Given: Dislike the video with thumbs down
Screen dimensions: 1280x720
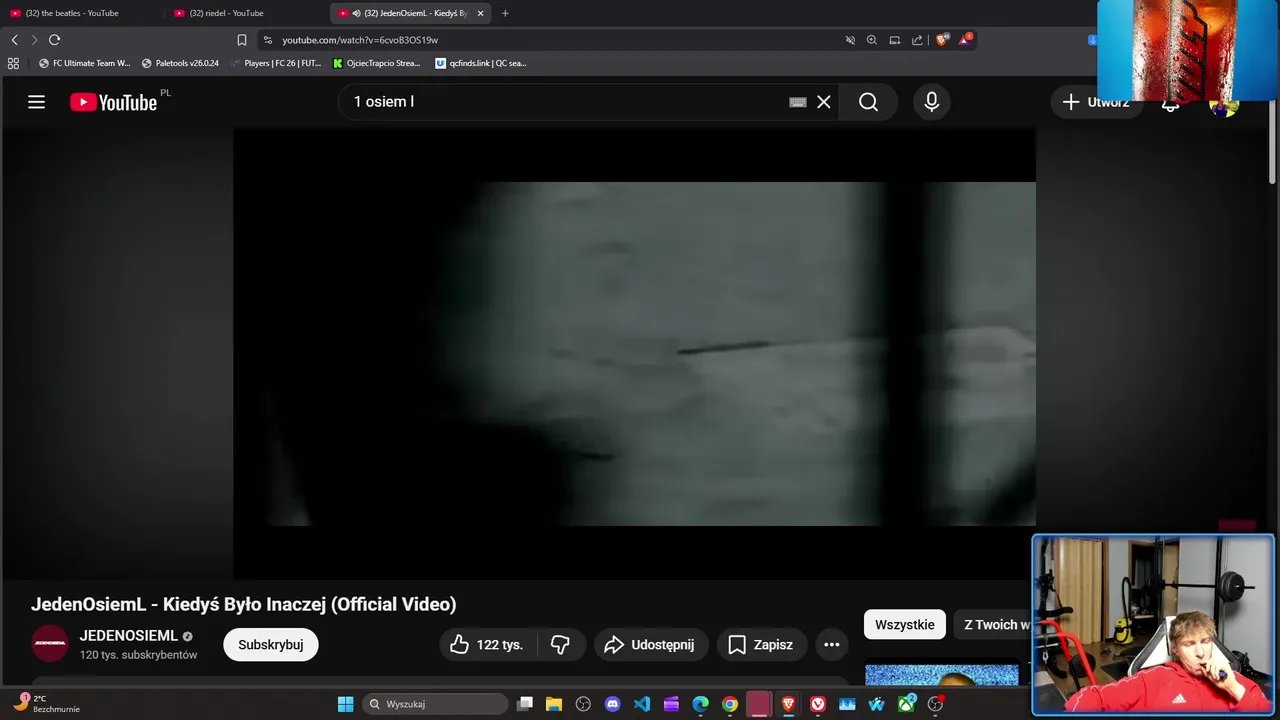Looking at the screenshot, I should (561, 645).
